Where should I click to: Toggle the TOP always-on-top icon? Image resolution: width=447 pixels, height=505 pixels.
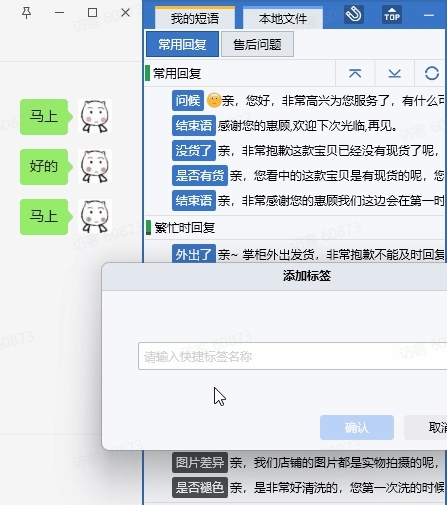click(x=392, y=15)
